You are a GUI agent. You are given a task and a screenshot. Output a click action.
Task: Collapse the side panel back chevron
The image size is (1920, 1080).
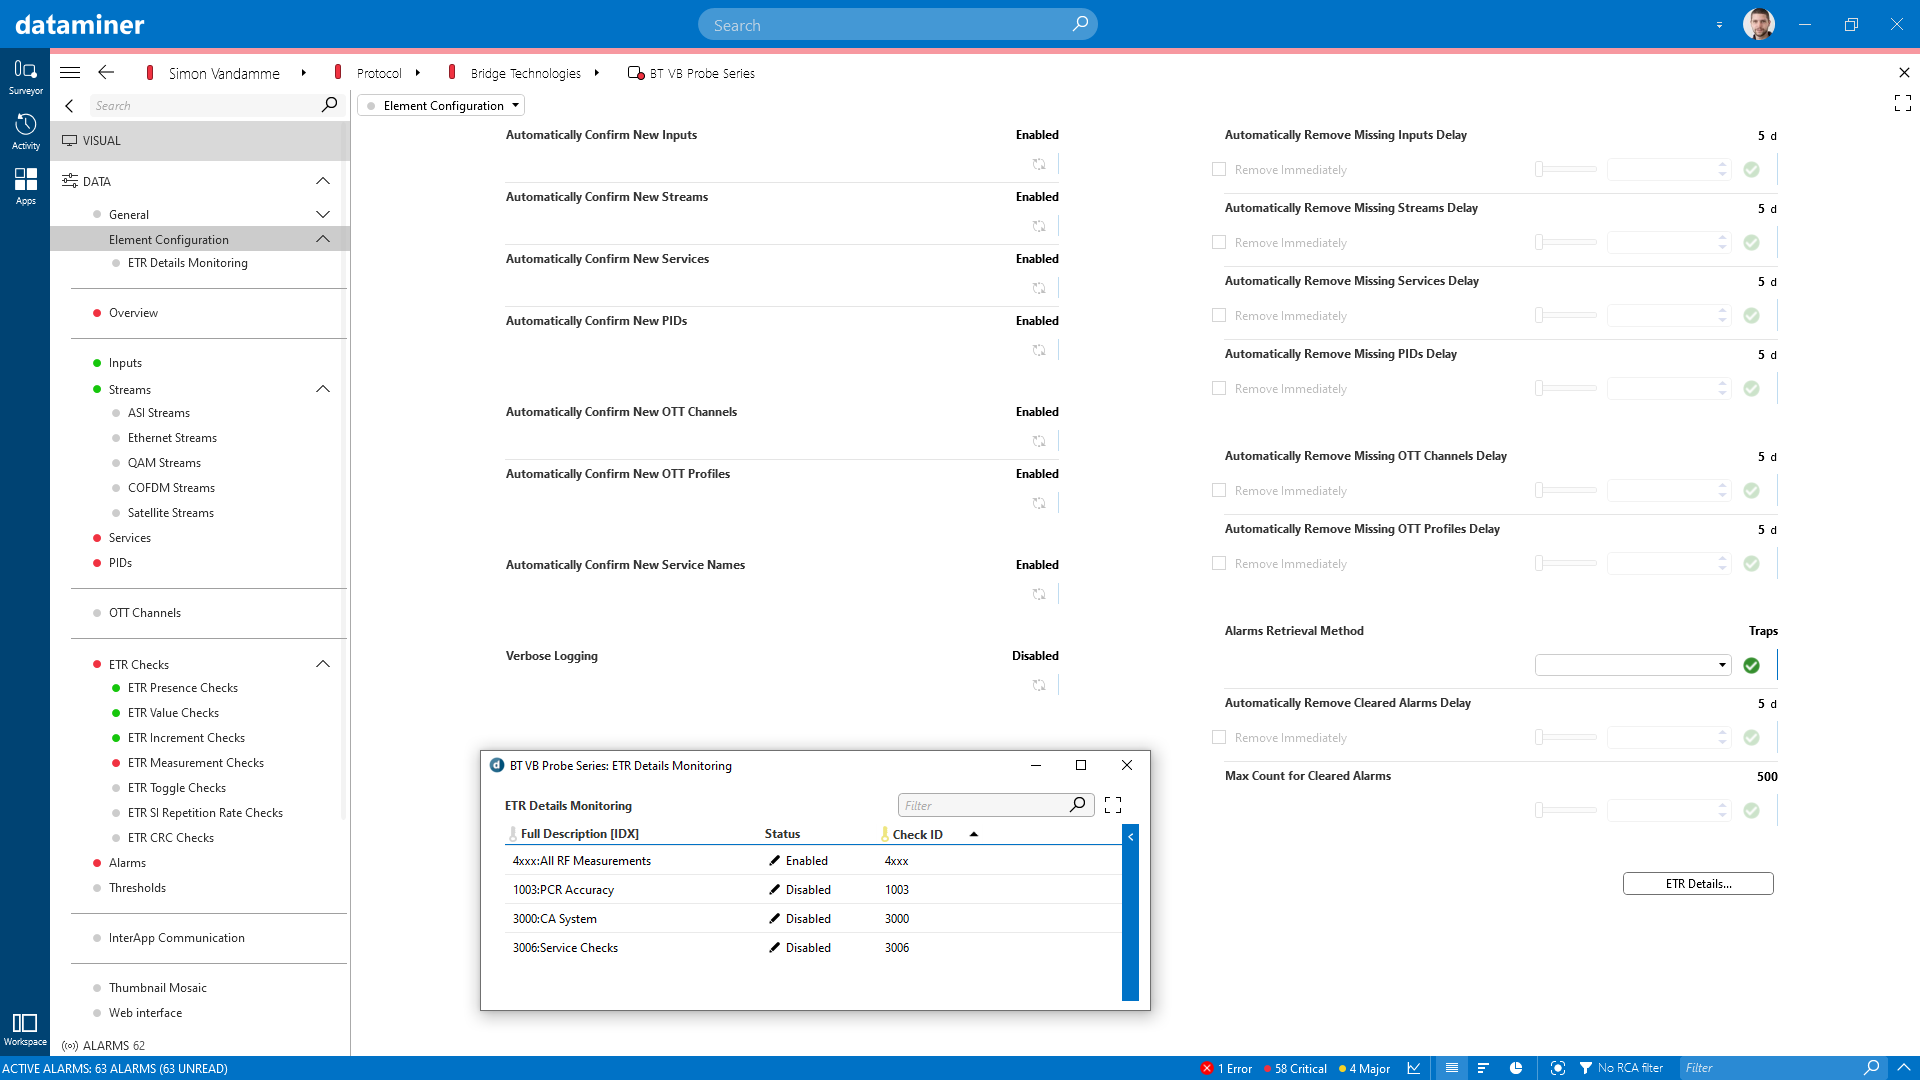pos(69,105)
